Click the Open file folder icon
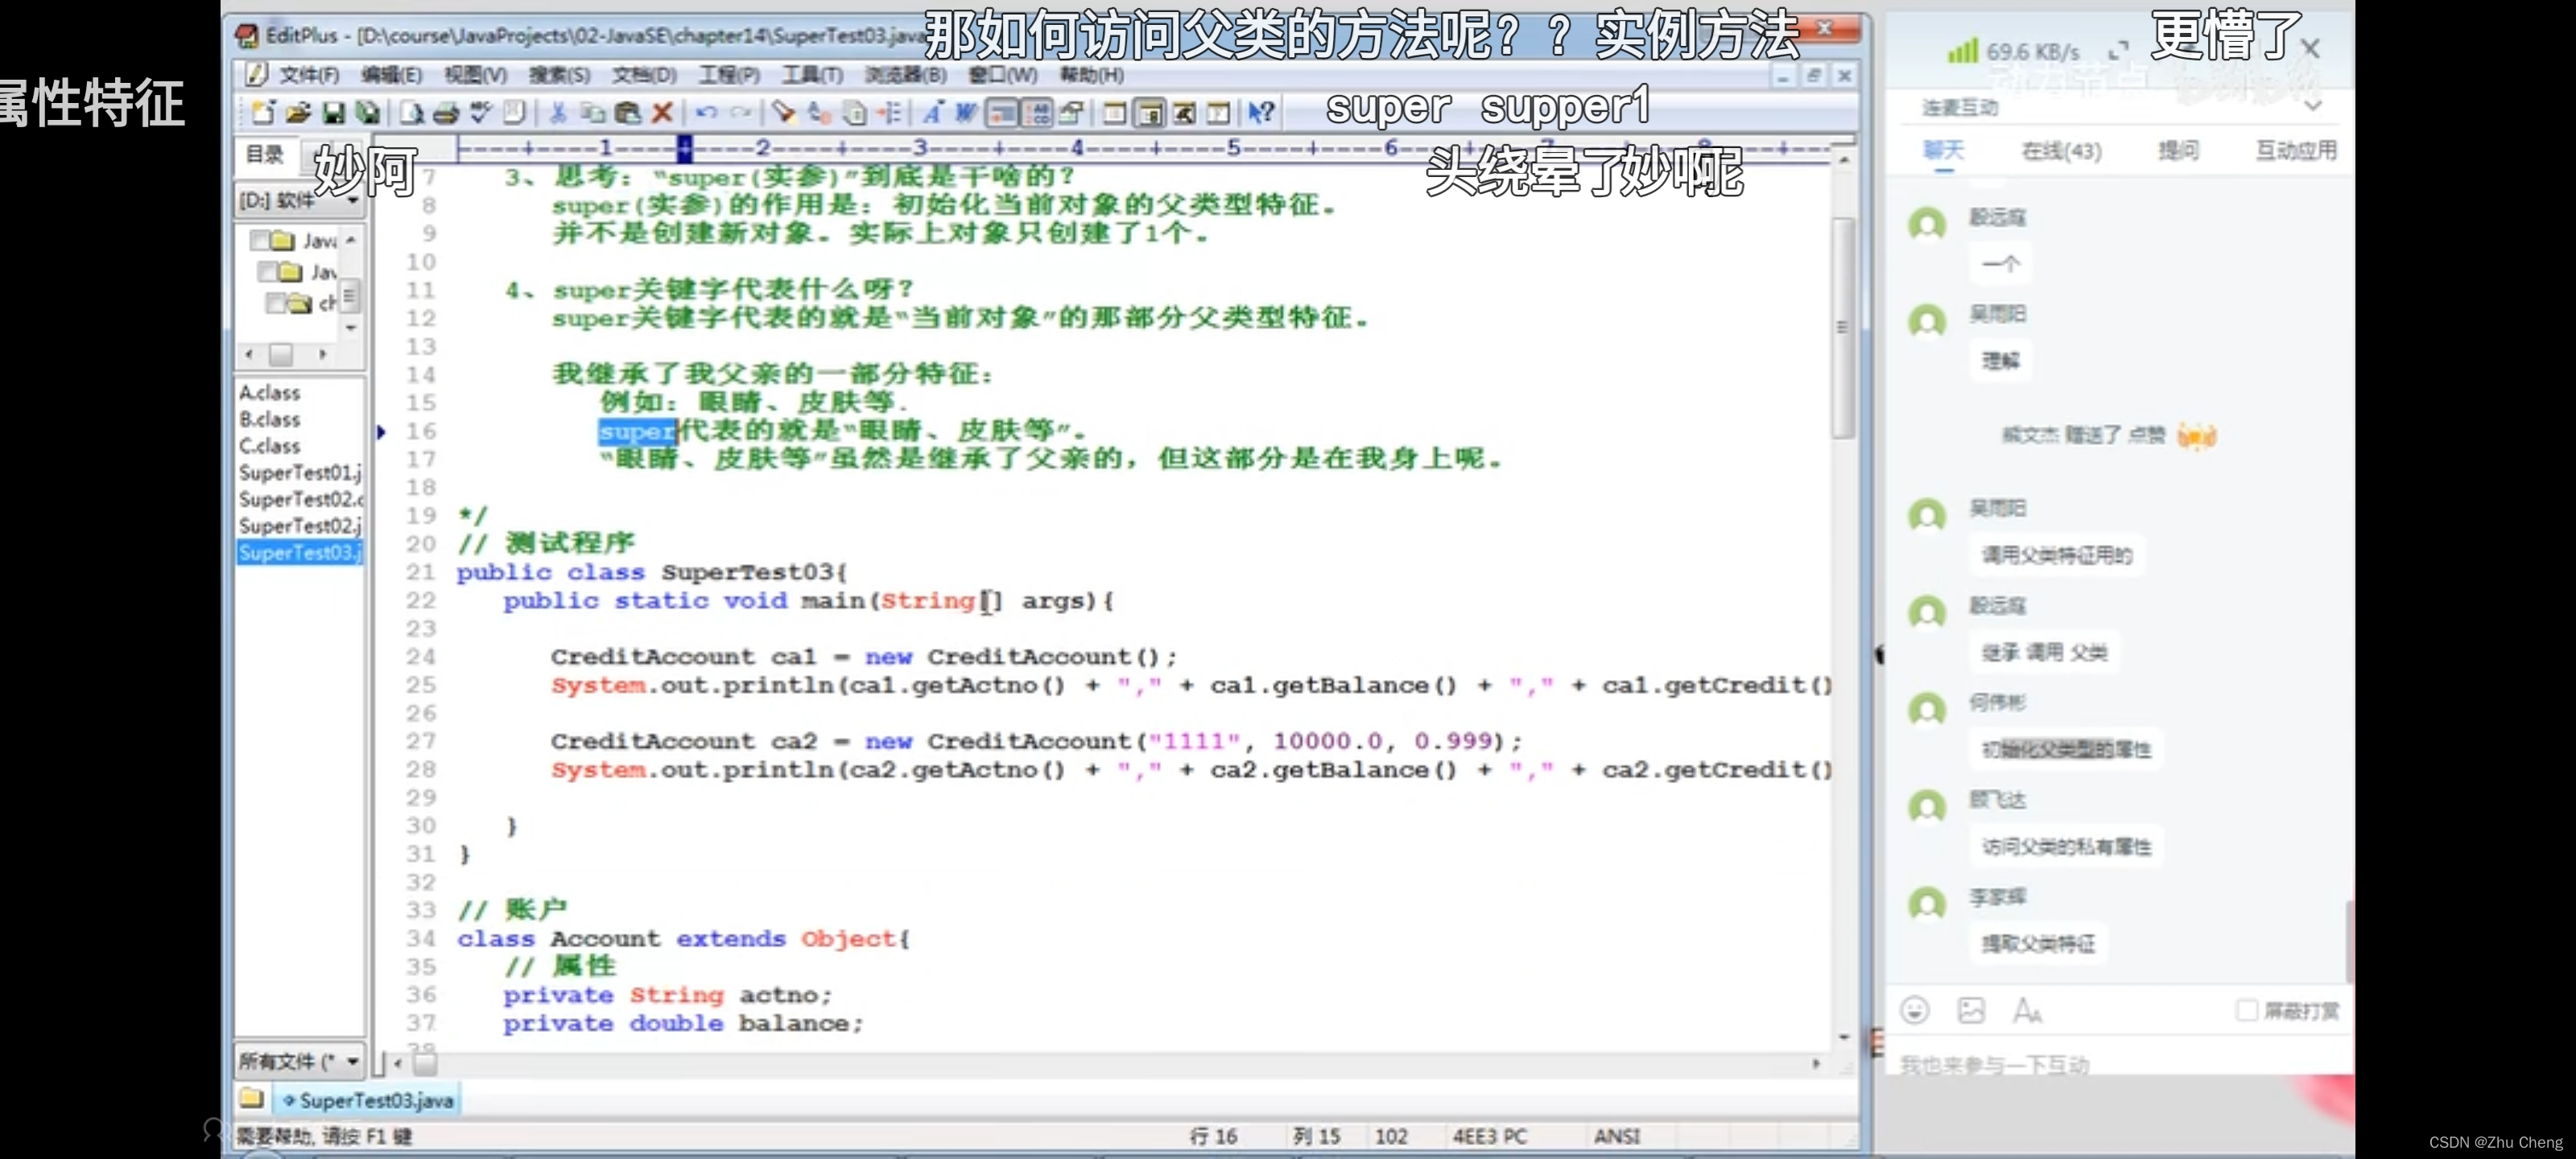 point(297,113)
